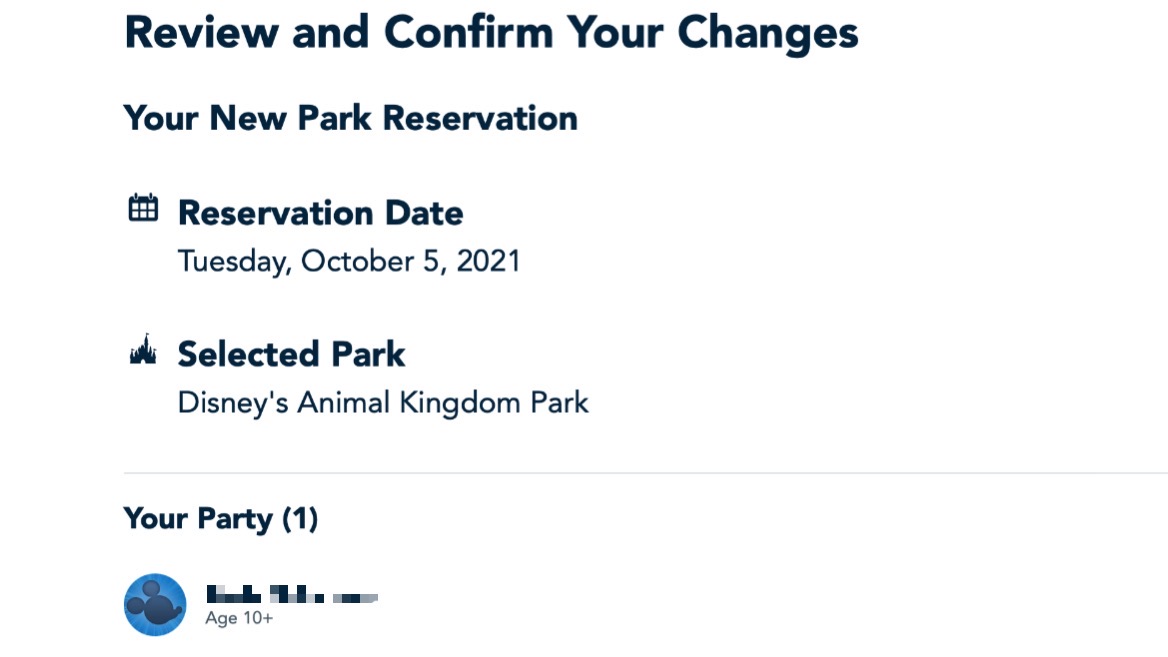This screenshot has width=1168, height=657.
Task: Click the calendar icon beside Reservation Date
Action: coord(143,208)
